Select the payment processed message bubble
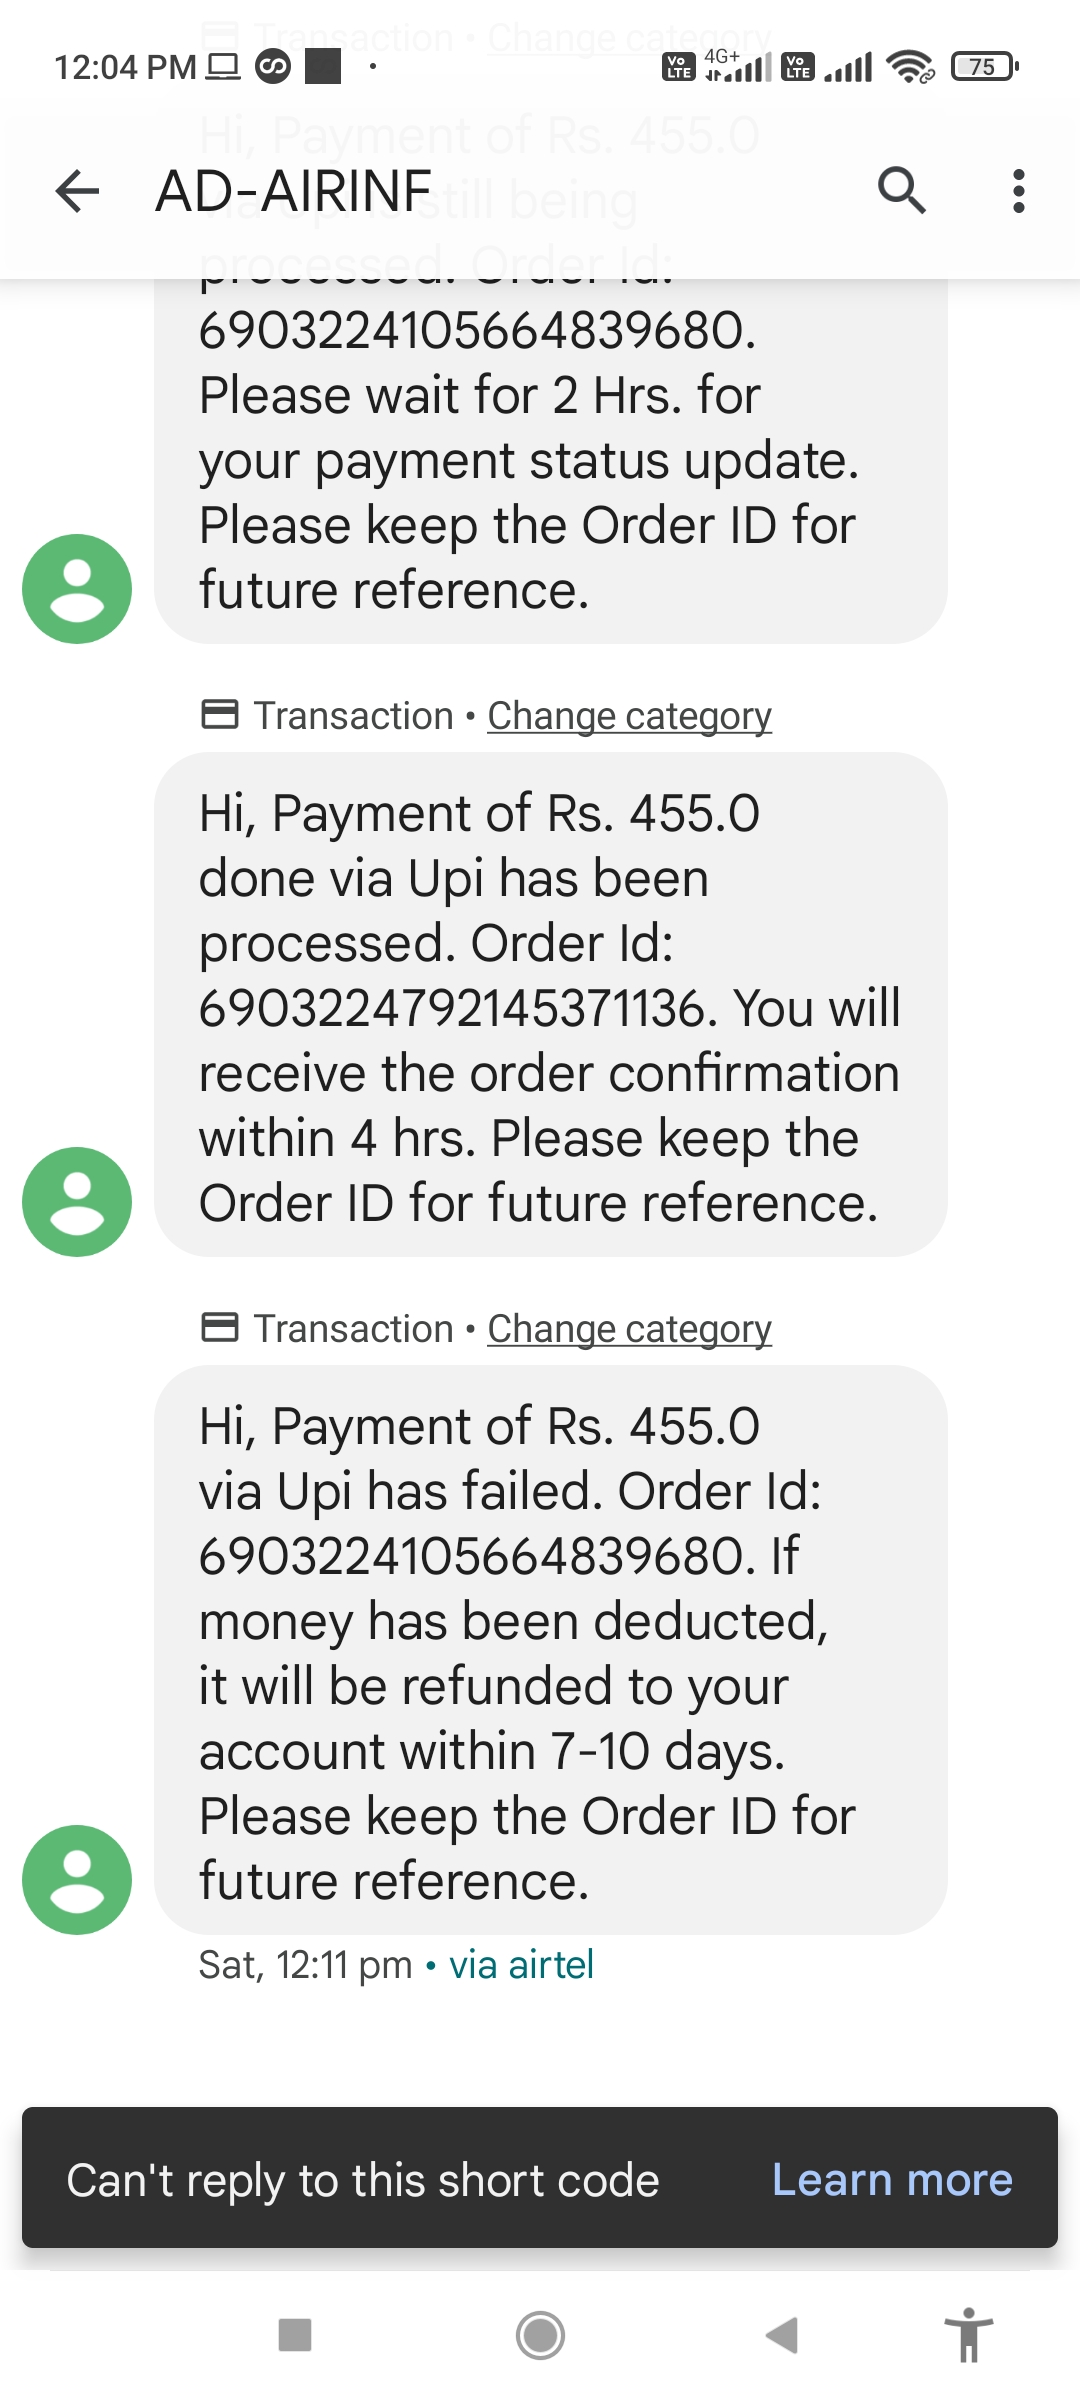Screen dimensions: 1080x2400 coord(550,1005)
